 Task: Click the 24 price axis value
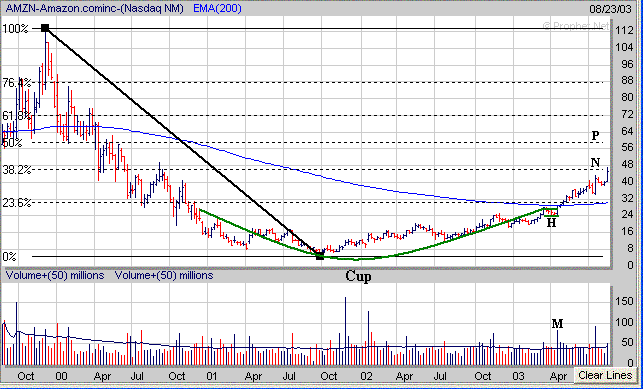(628, 214)
